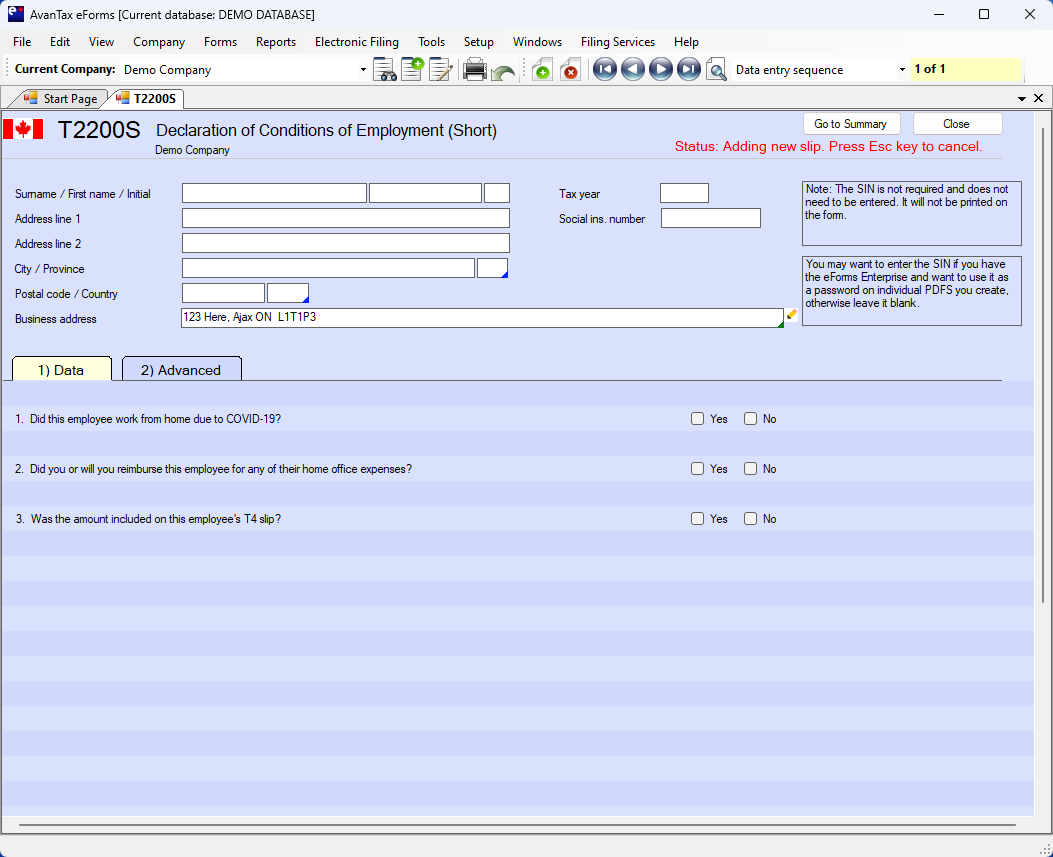Go to previous slip navigation button

click(x=633, y=69)
